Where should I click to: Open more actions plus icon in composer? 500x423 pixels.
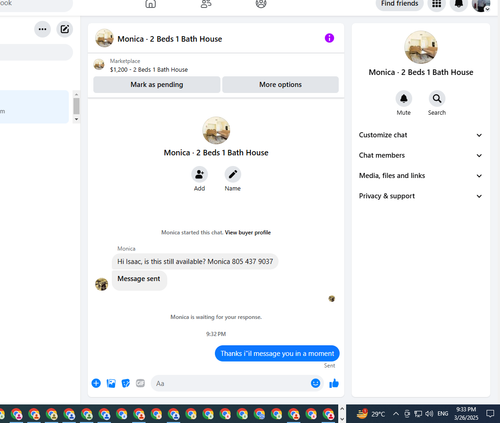pos(96,383)
